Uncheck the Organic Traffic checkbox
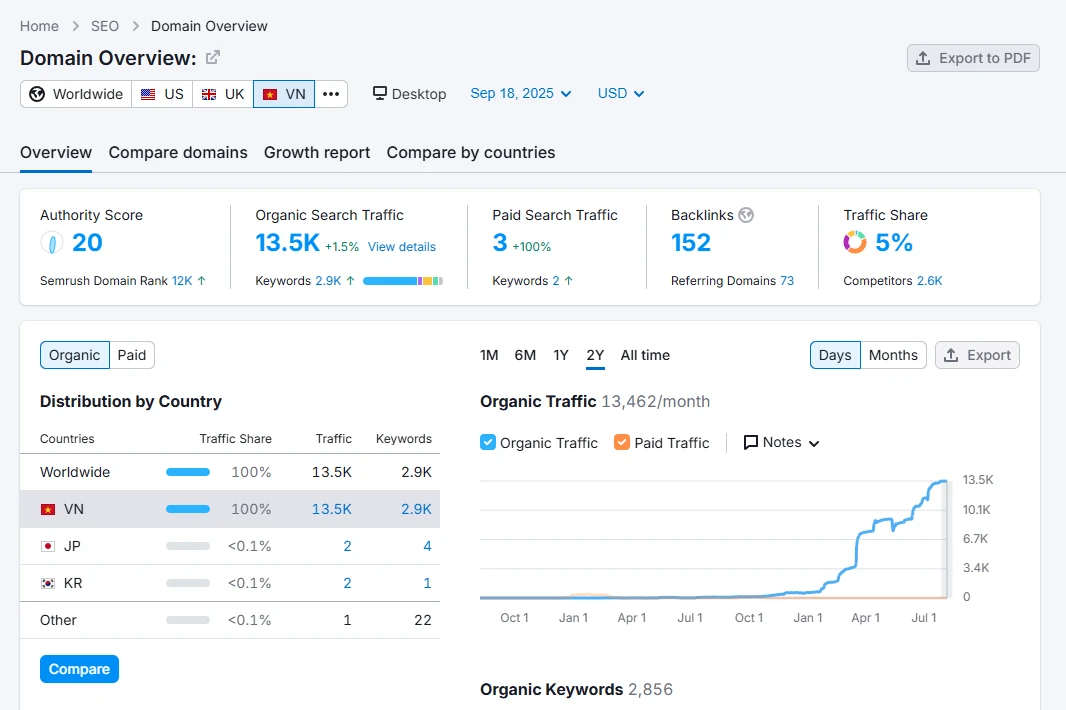 click(488, 442)
